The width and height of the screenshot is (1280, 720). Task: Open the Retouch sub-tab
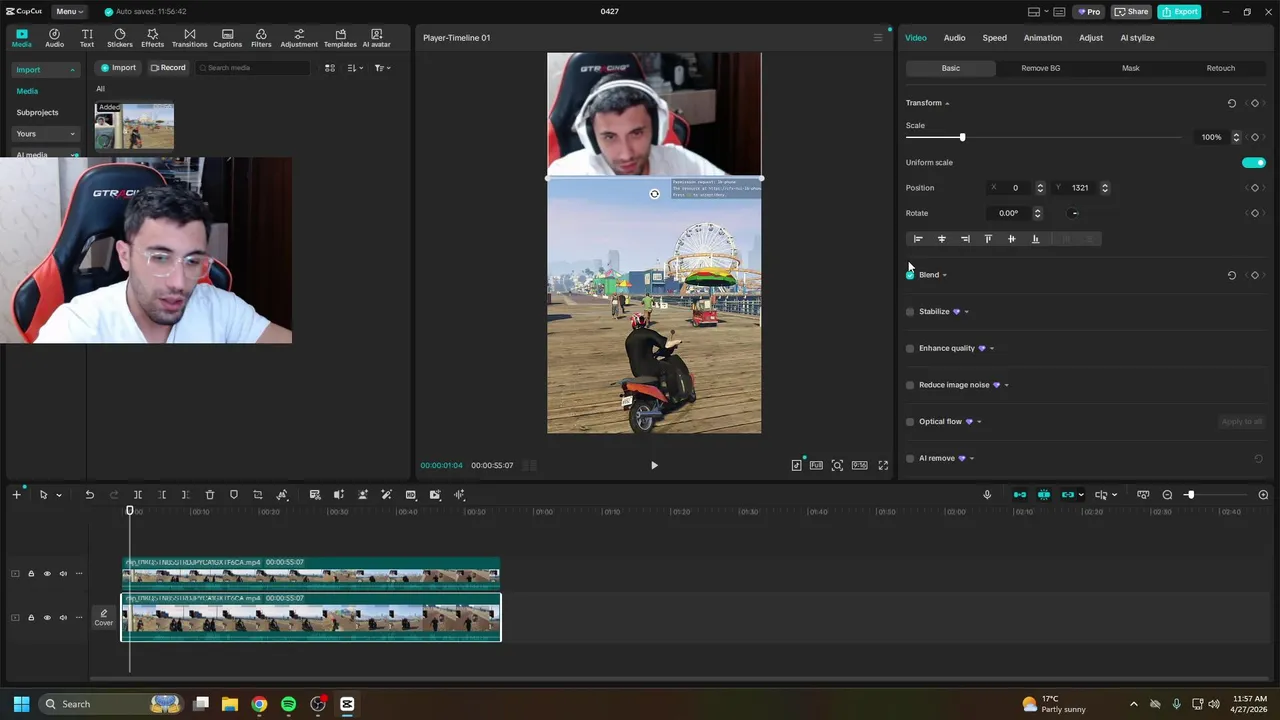point(1220,68)
